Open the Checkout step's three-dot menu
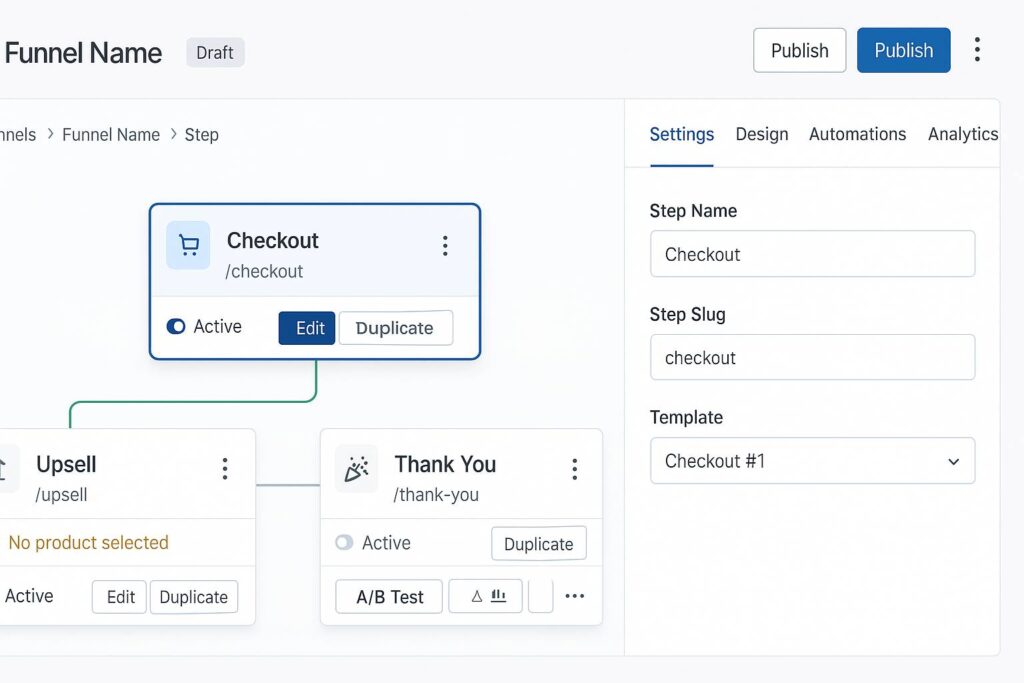The image size is (1024, 683). click(x=445, y=246)
